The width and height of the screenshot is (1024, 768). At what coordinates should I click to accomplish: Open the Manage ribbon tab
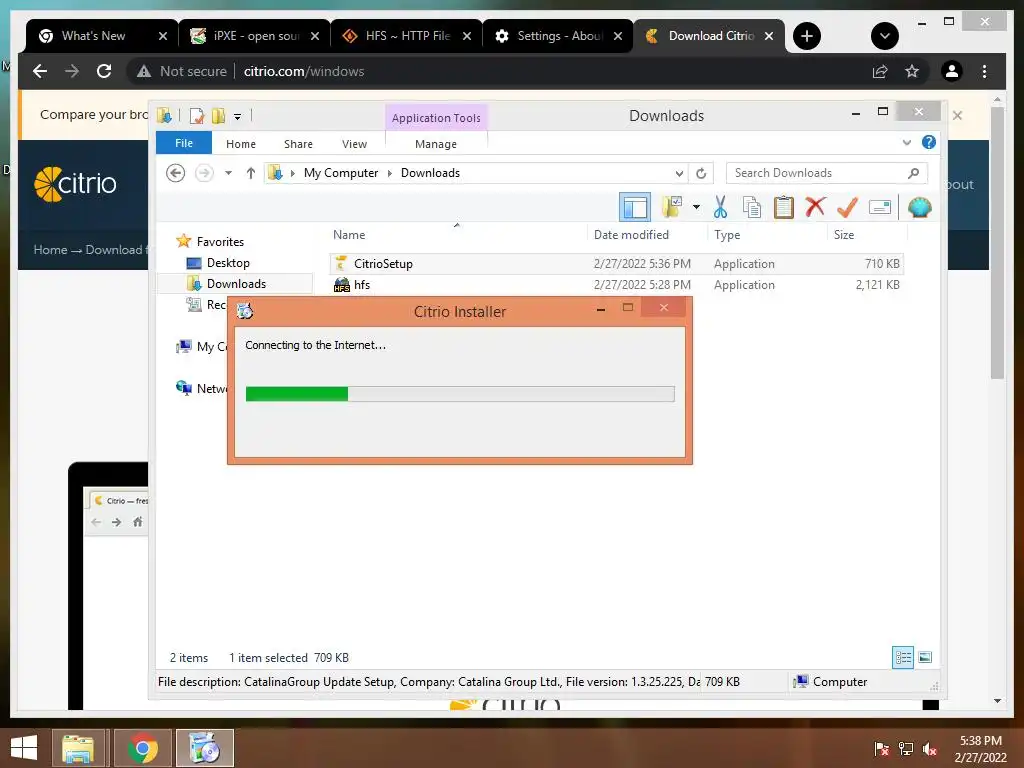[436, 144]
